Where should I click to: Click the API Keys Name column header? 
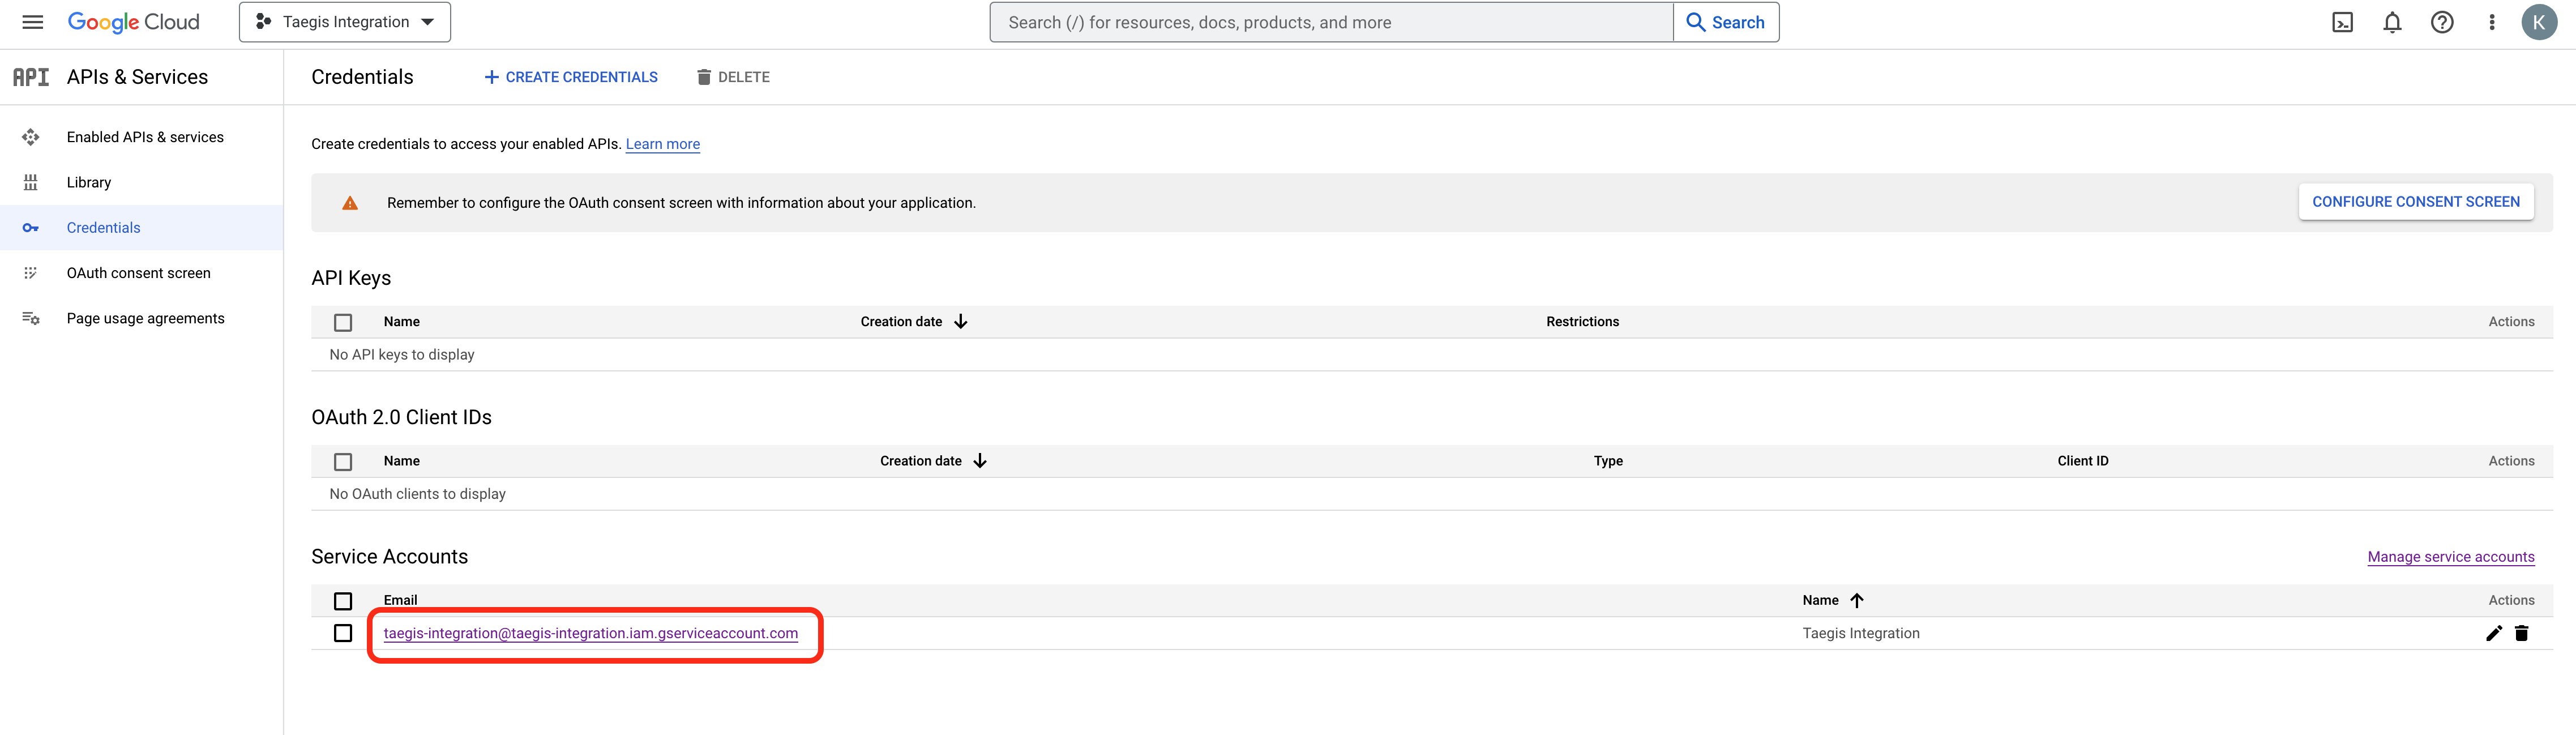pyautogui.click(x=402, y=321)
